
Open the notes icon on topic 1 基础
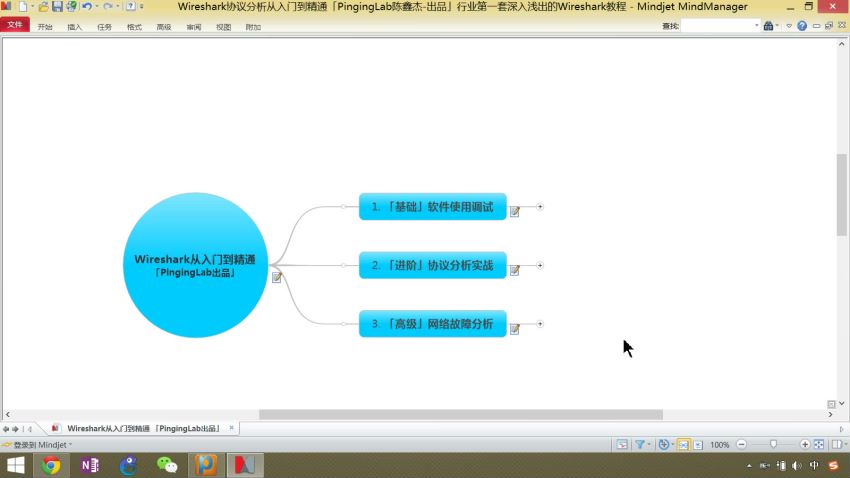click(x=514, y=211)
